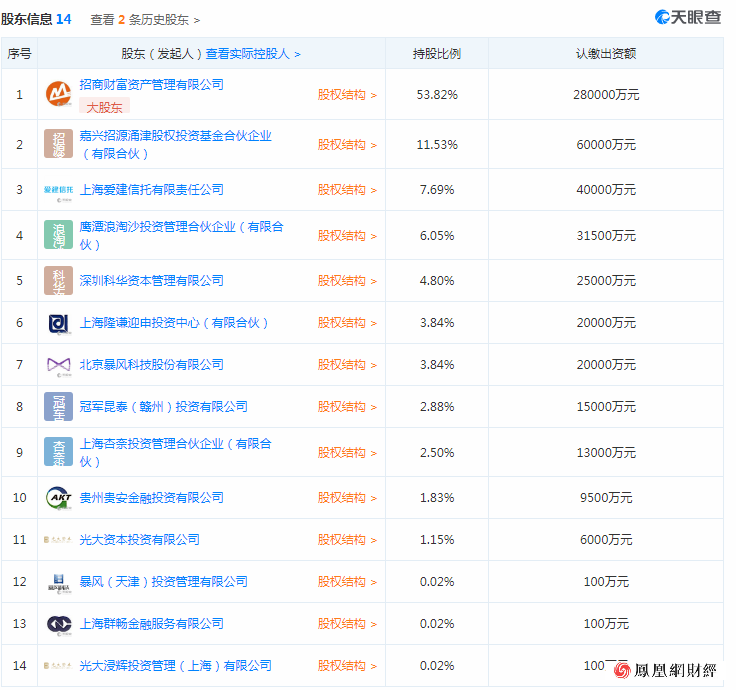Open 上海隆谦迎申投资中心 link
Screen dimensions: 736x690
pyautogui.click(x=174, y=323)
